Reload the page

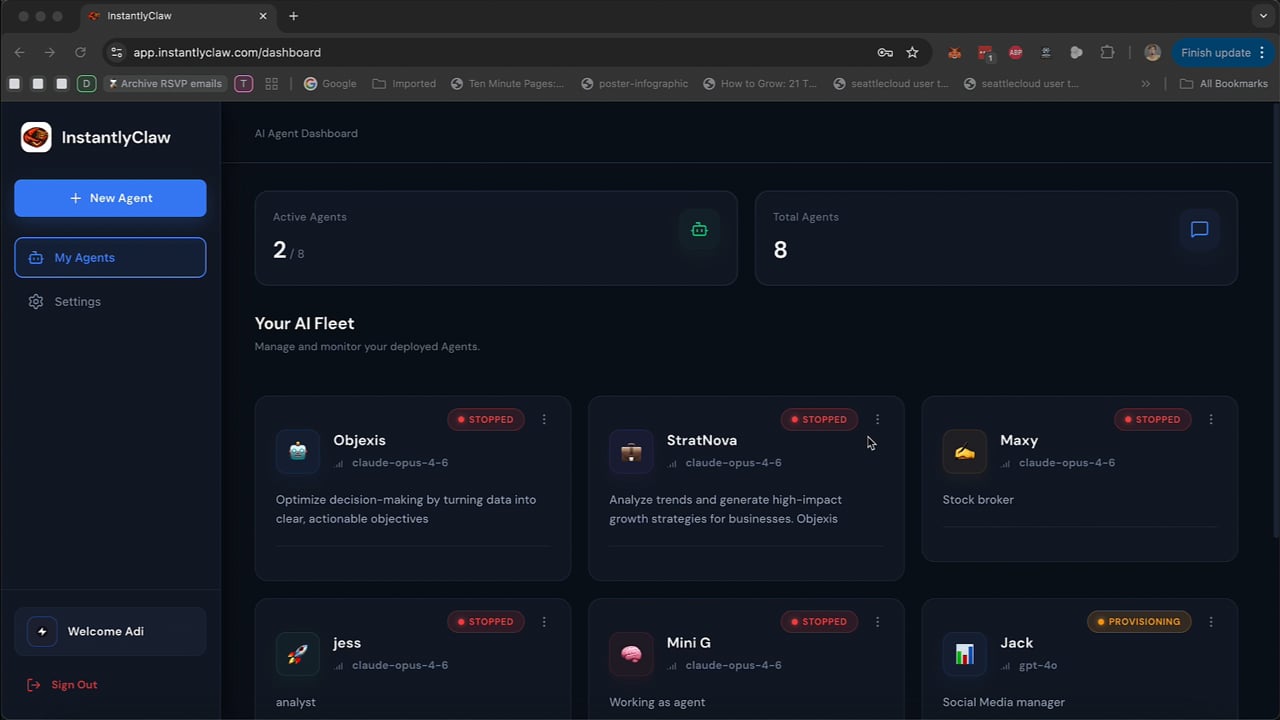point(80,52)
